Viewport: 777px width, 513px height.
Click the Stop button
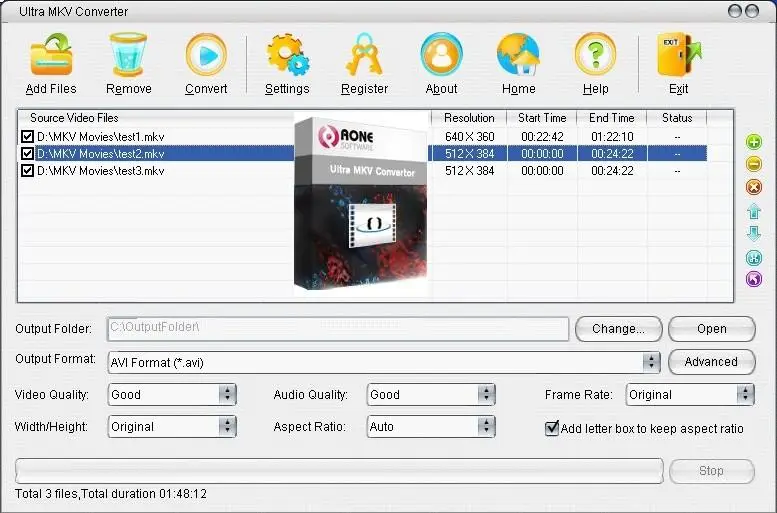pyautogui.click(x=712, y=471)
